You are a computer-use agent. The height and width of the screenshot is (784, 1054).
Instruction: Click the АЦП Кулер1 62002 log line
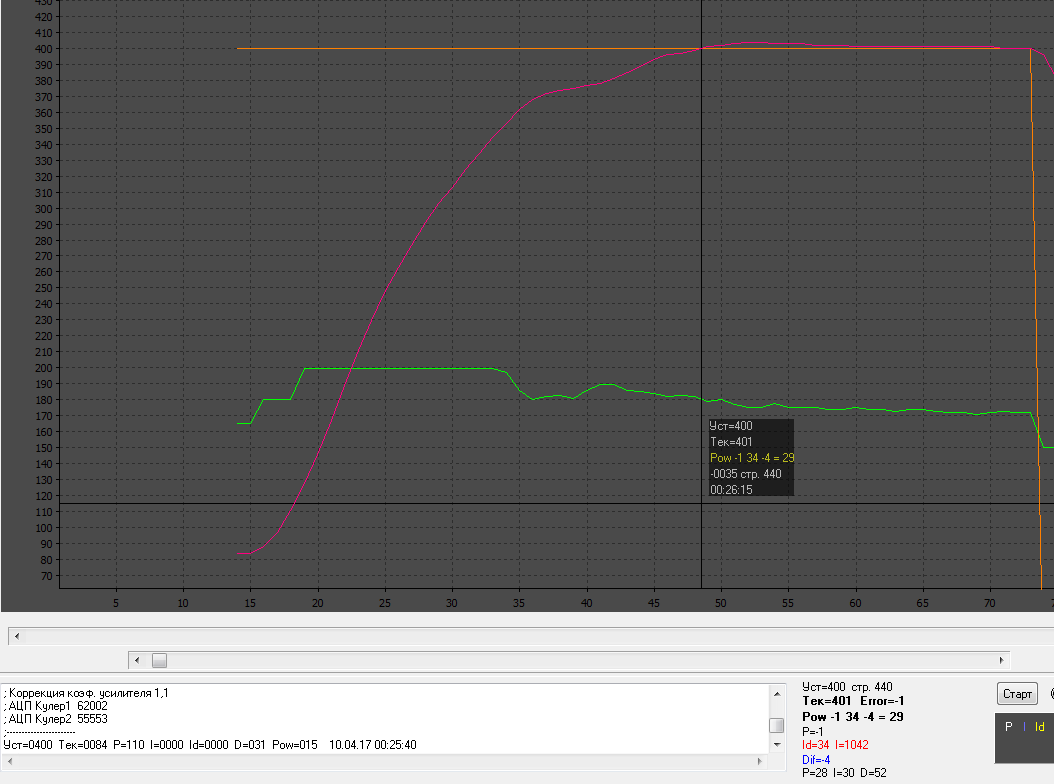coord(56,705)
